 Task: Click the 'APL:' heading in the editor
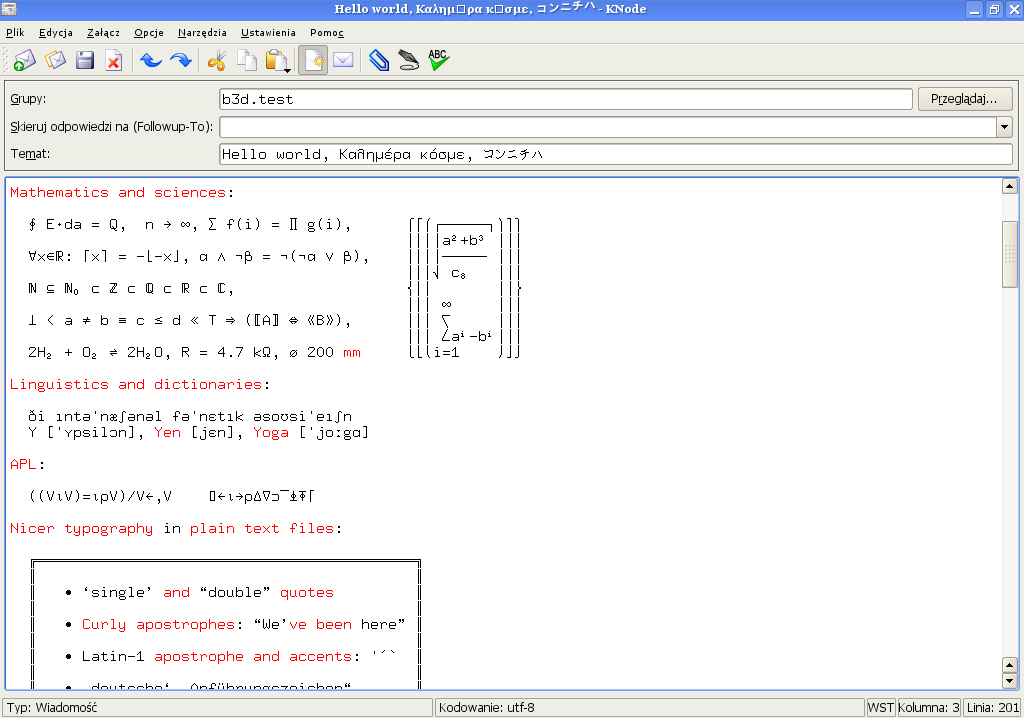(x=27, y=465)
